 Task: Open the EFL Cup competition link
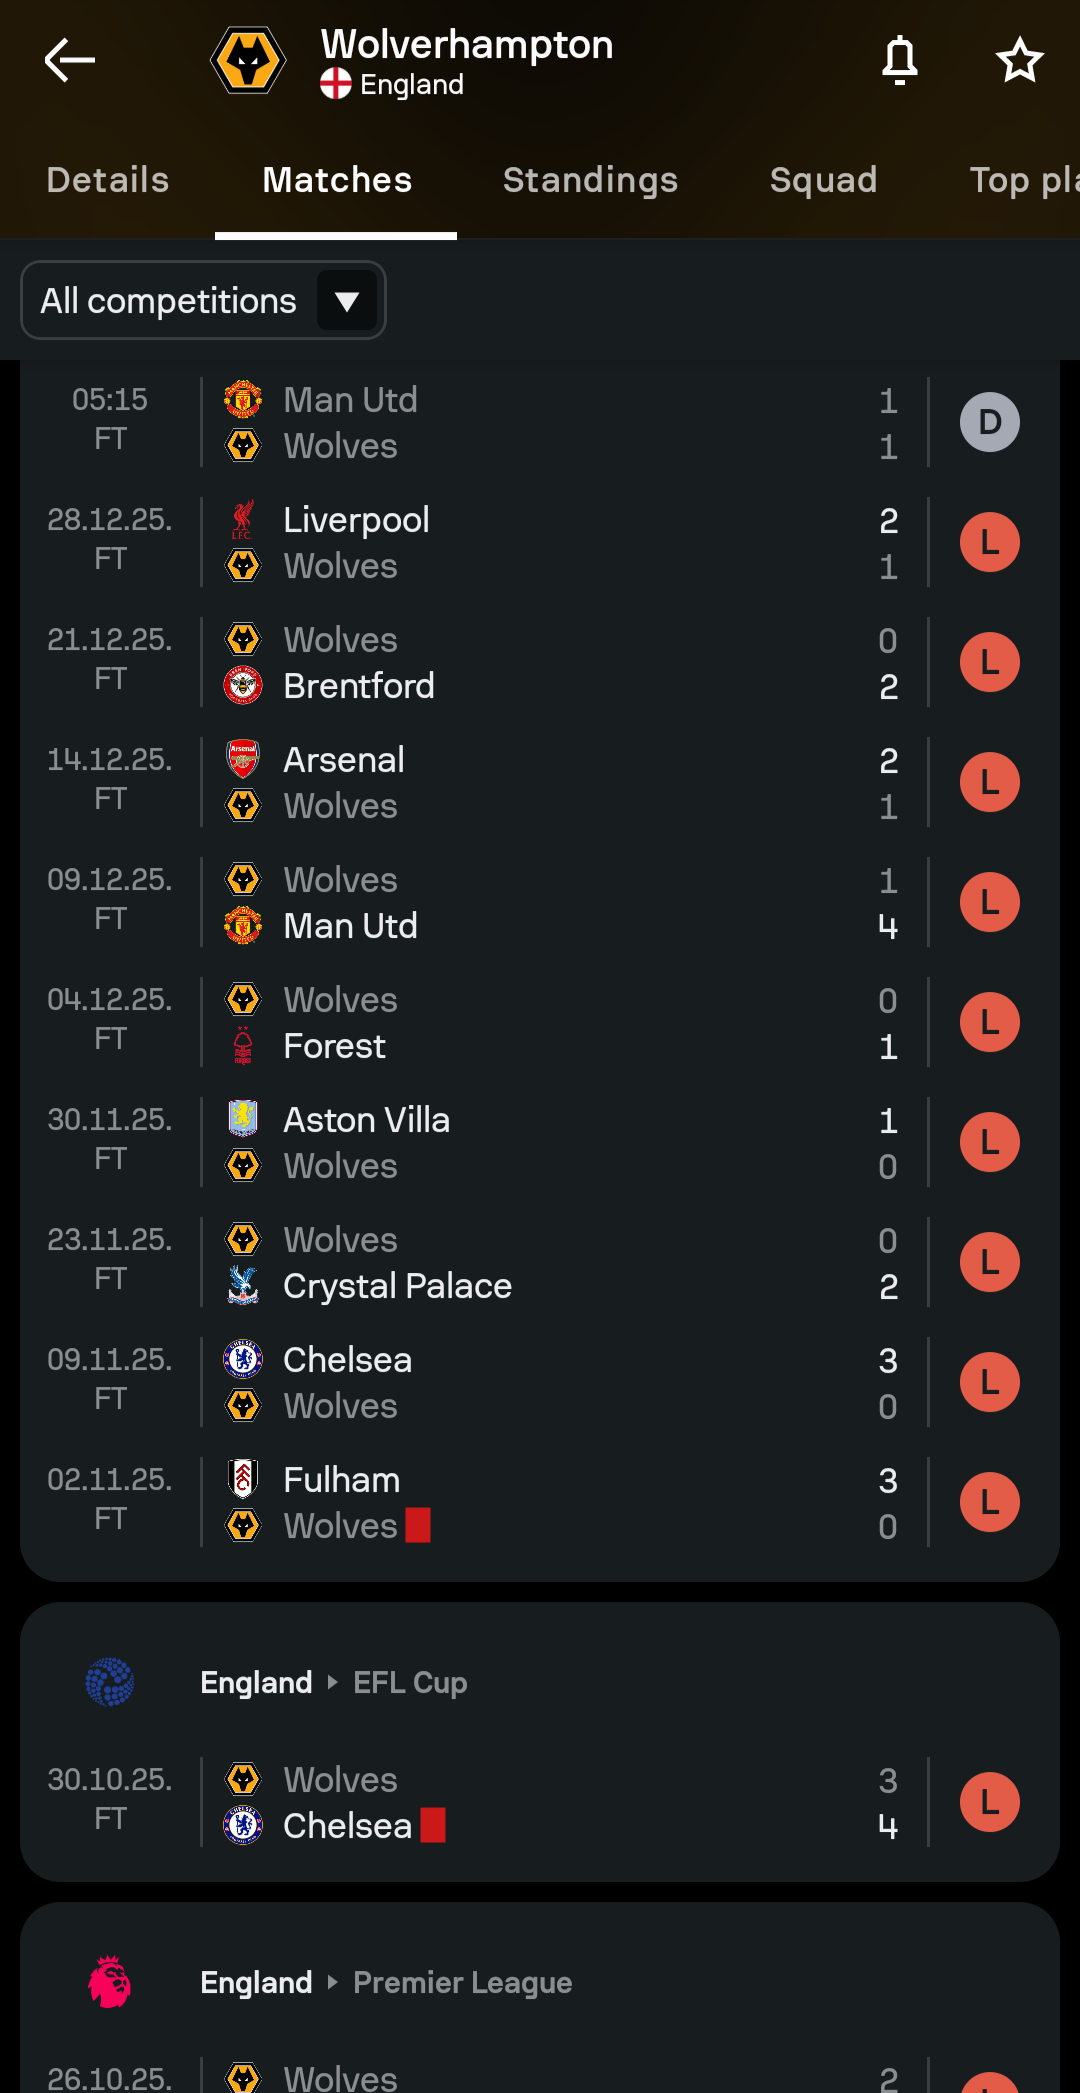tap(410, 1683)
